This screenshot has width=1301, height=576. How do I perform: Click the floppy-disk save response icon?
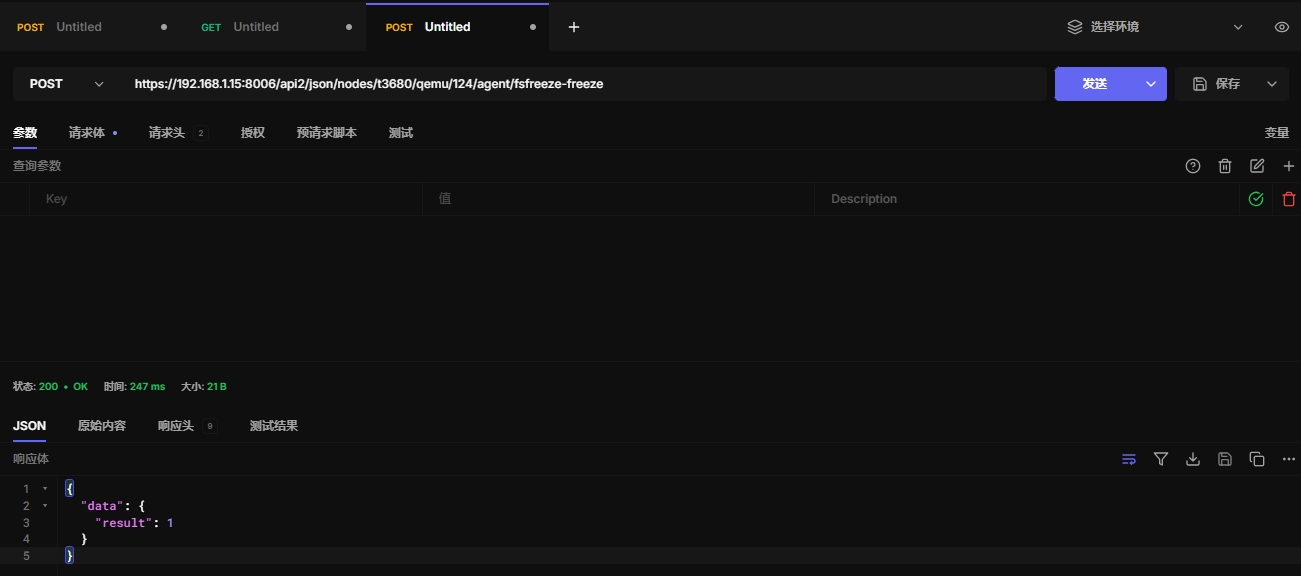coord(1224,459)
